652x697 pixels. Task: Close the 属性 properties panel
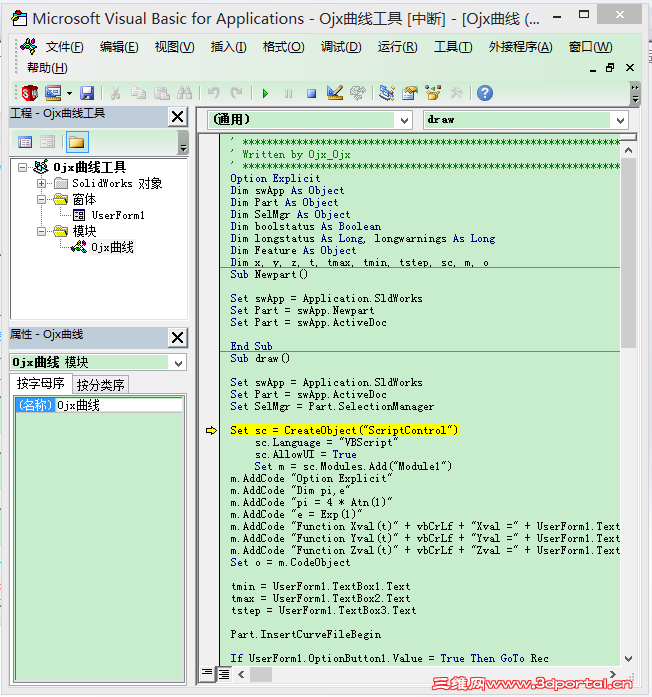point(178,338)
